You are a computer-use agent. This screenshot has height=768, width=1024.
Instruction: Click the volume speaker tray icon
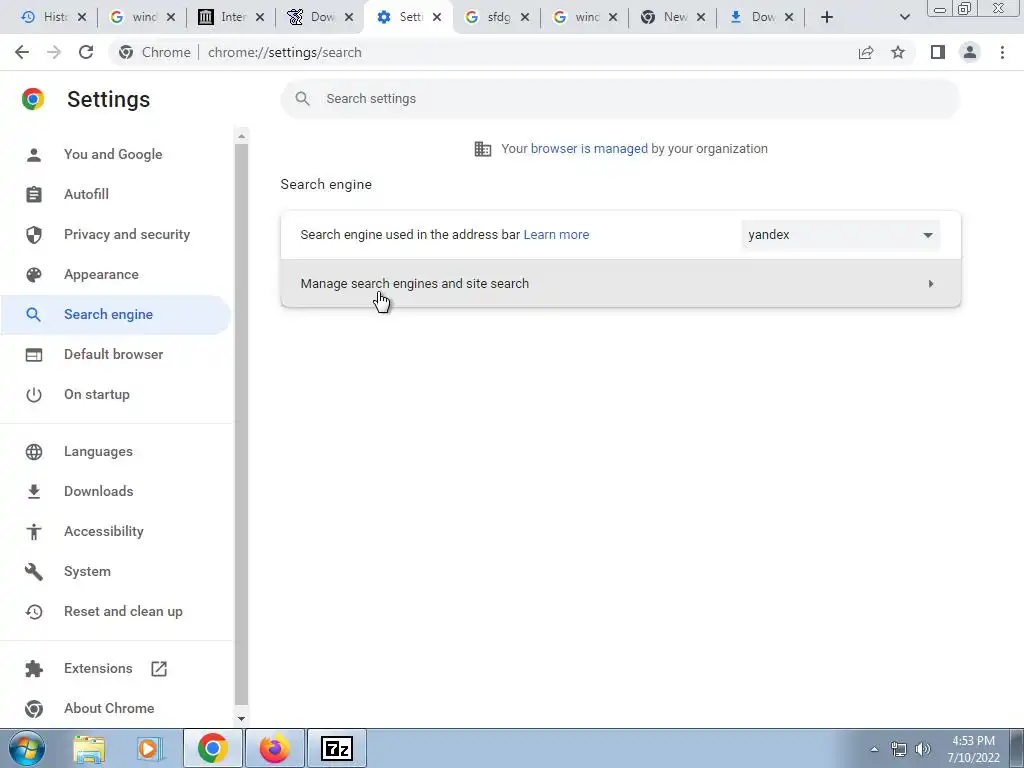click(x=922, y=749)
